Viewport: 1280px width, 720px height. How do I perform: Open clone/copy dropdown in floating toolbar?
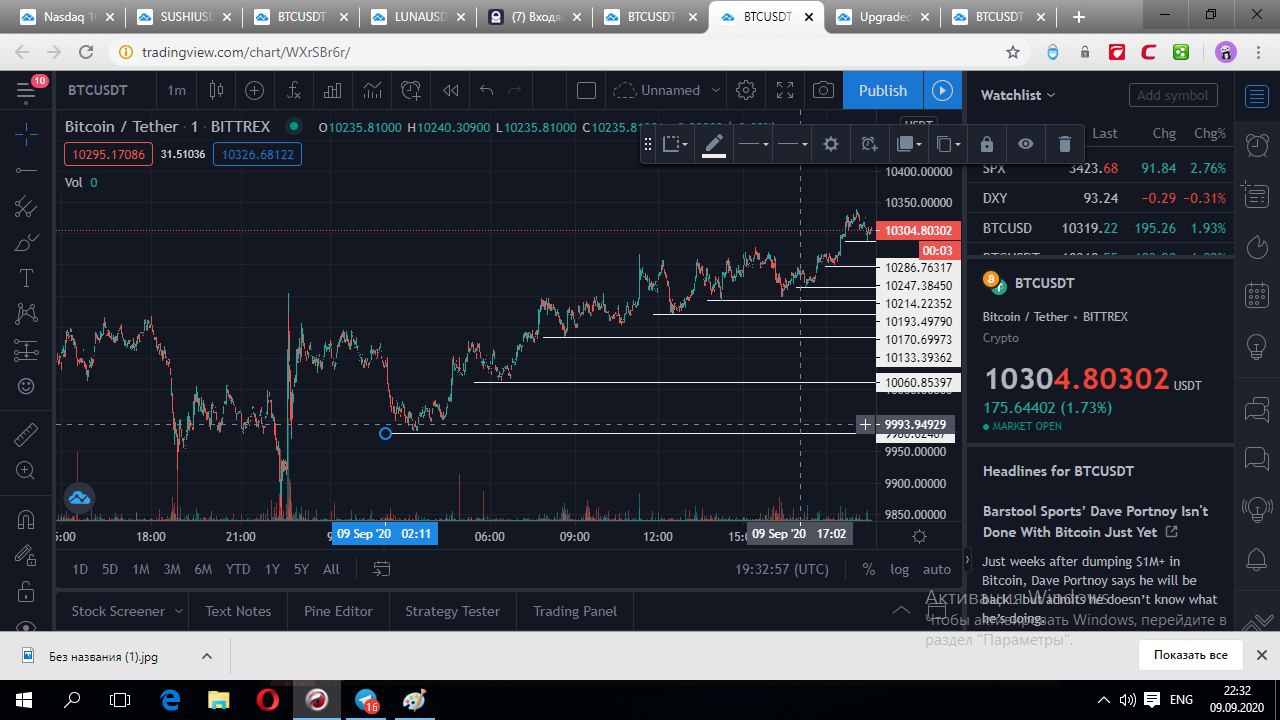pyautogui.click(x=948, y=144)
